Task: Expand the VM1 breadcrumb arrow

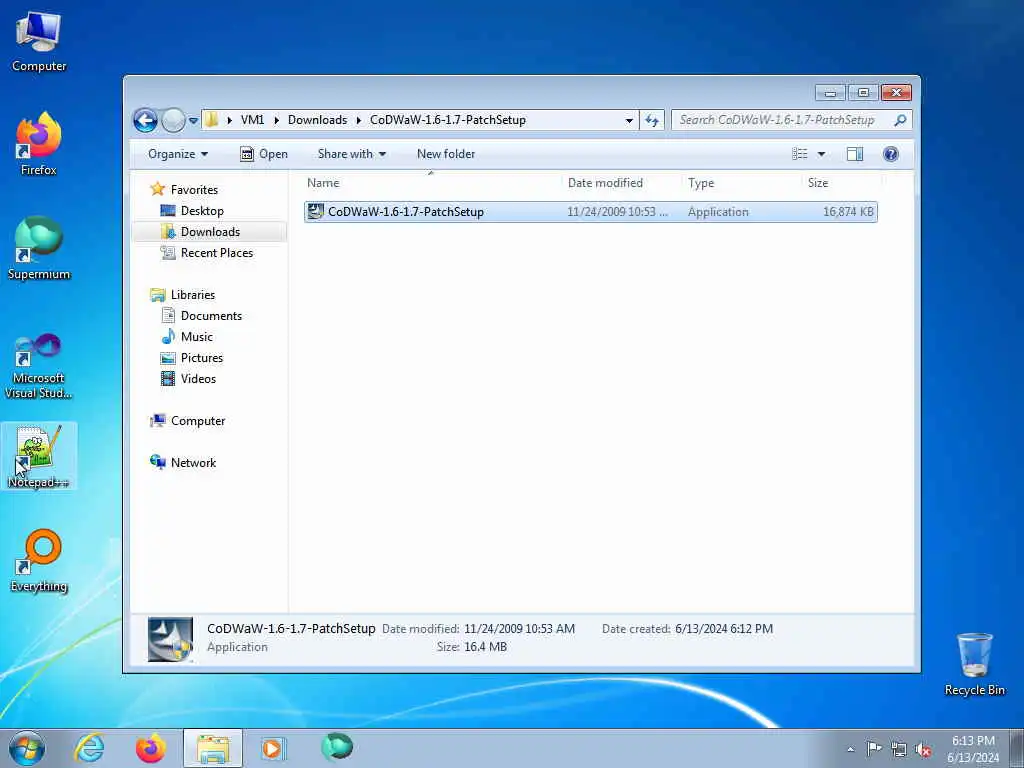Action: (x=276, y=120)
